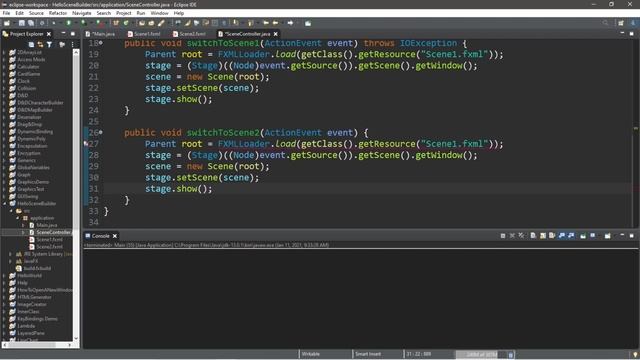Maximize the Project Explorer panel
Image resolution: width=640 pixels, height=360 pixels.
point(73,33)
